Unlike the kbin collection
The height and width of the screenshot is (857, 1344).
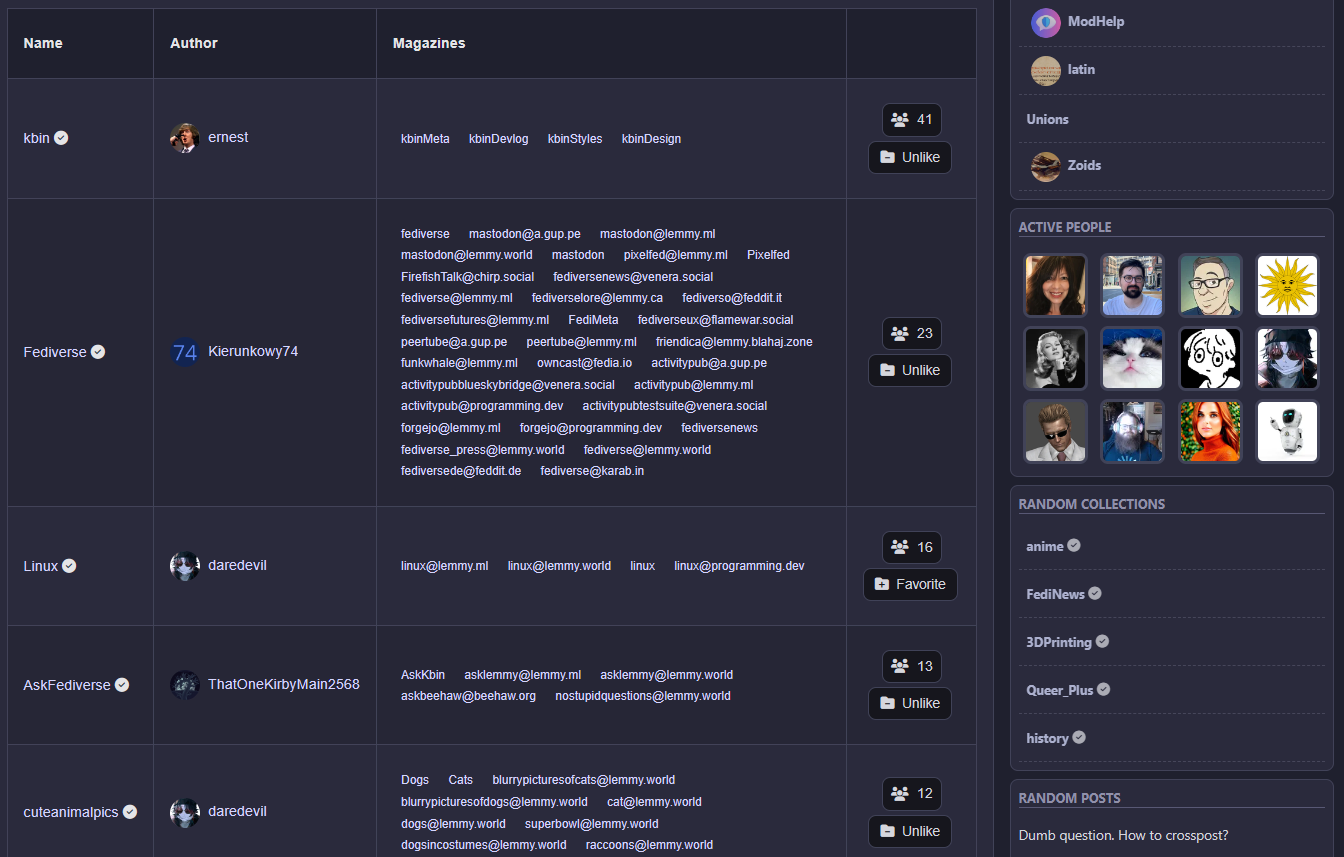pyautogui.click(x=910, y=157)
